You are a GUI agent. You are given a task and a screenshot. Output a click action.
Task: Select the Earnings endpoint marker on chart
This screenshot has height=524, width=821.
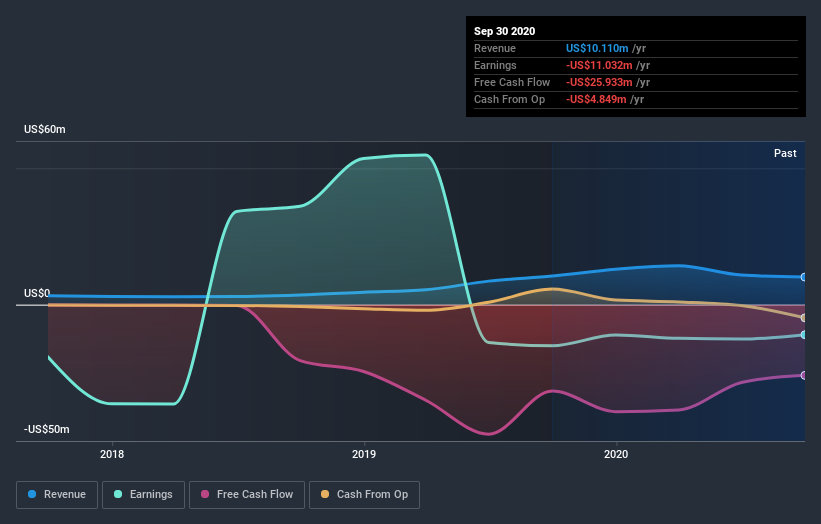(803, 335)
